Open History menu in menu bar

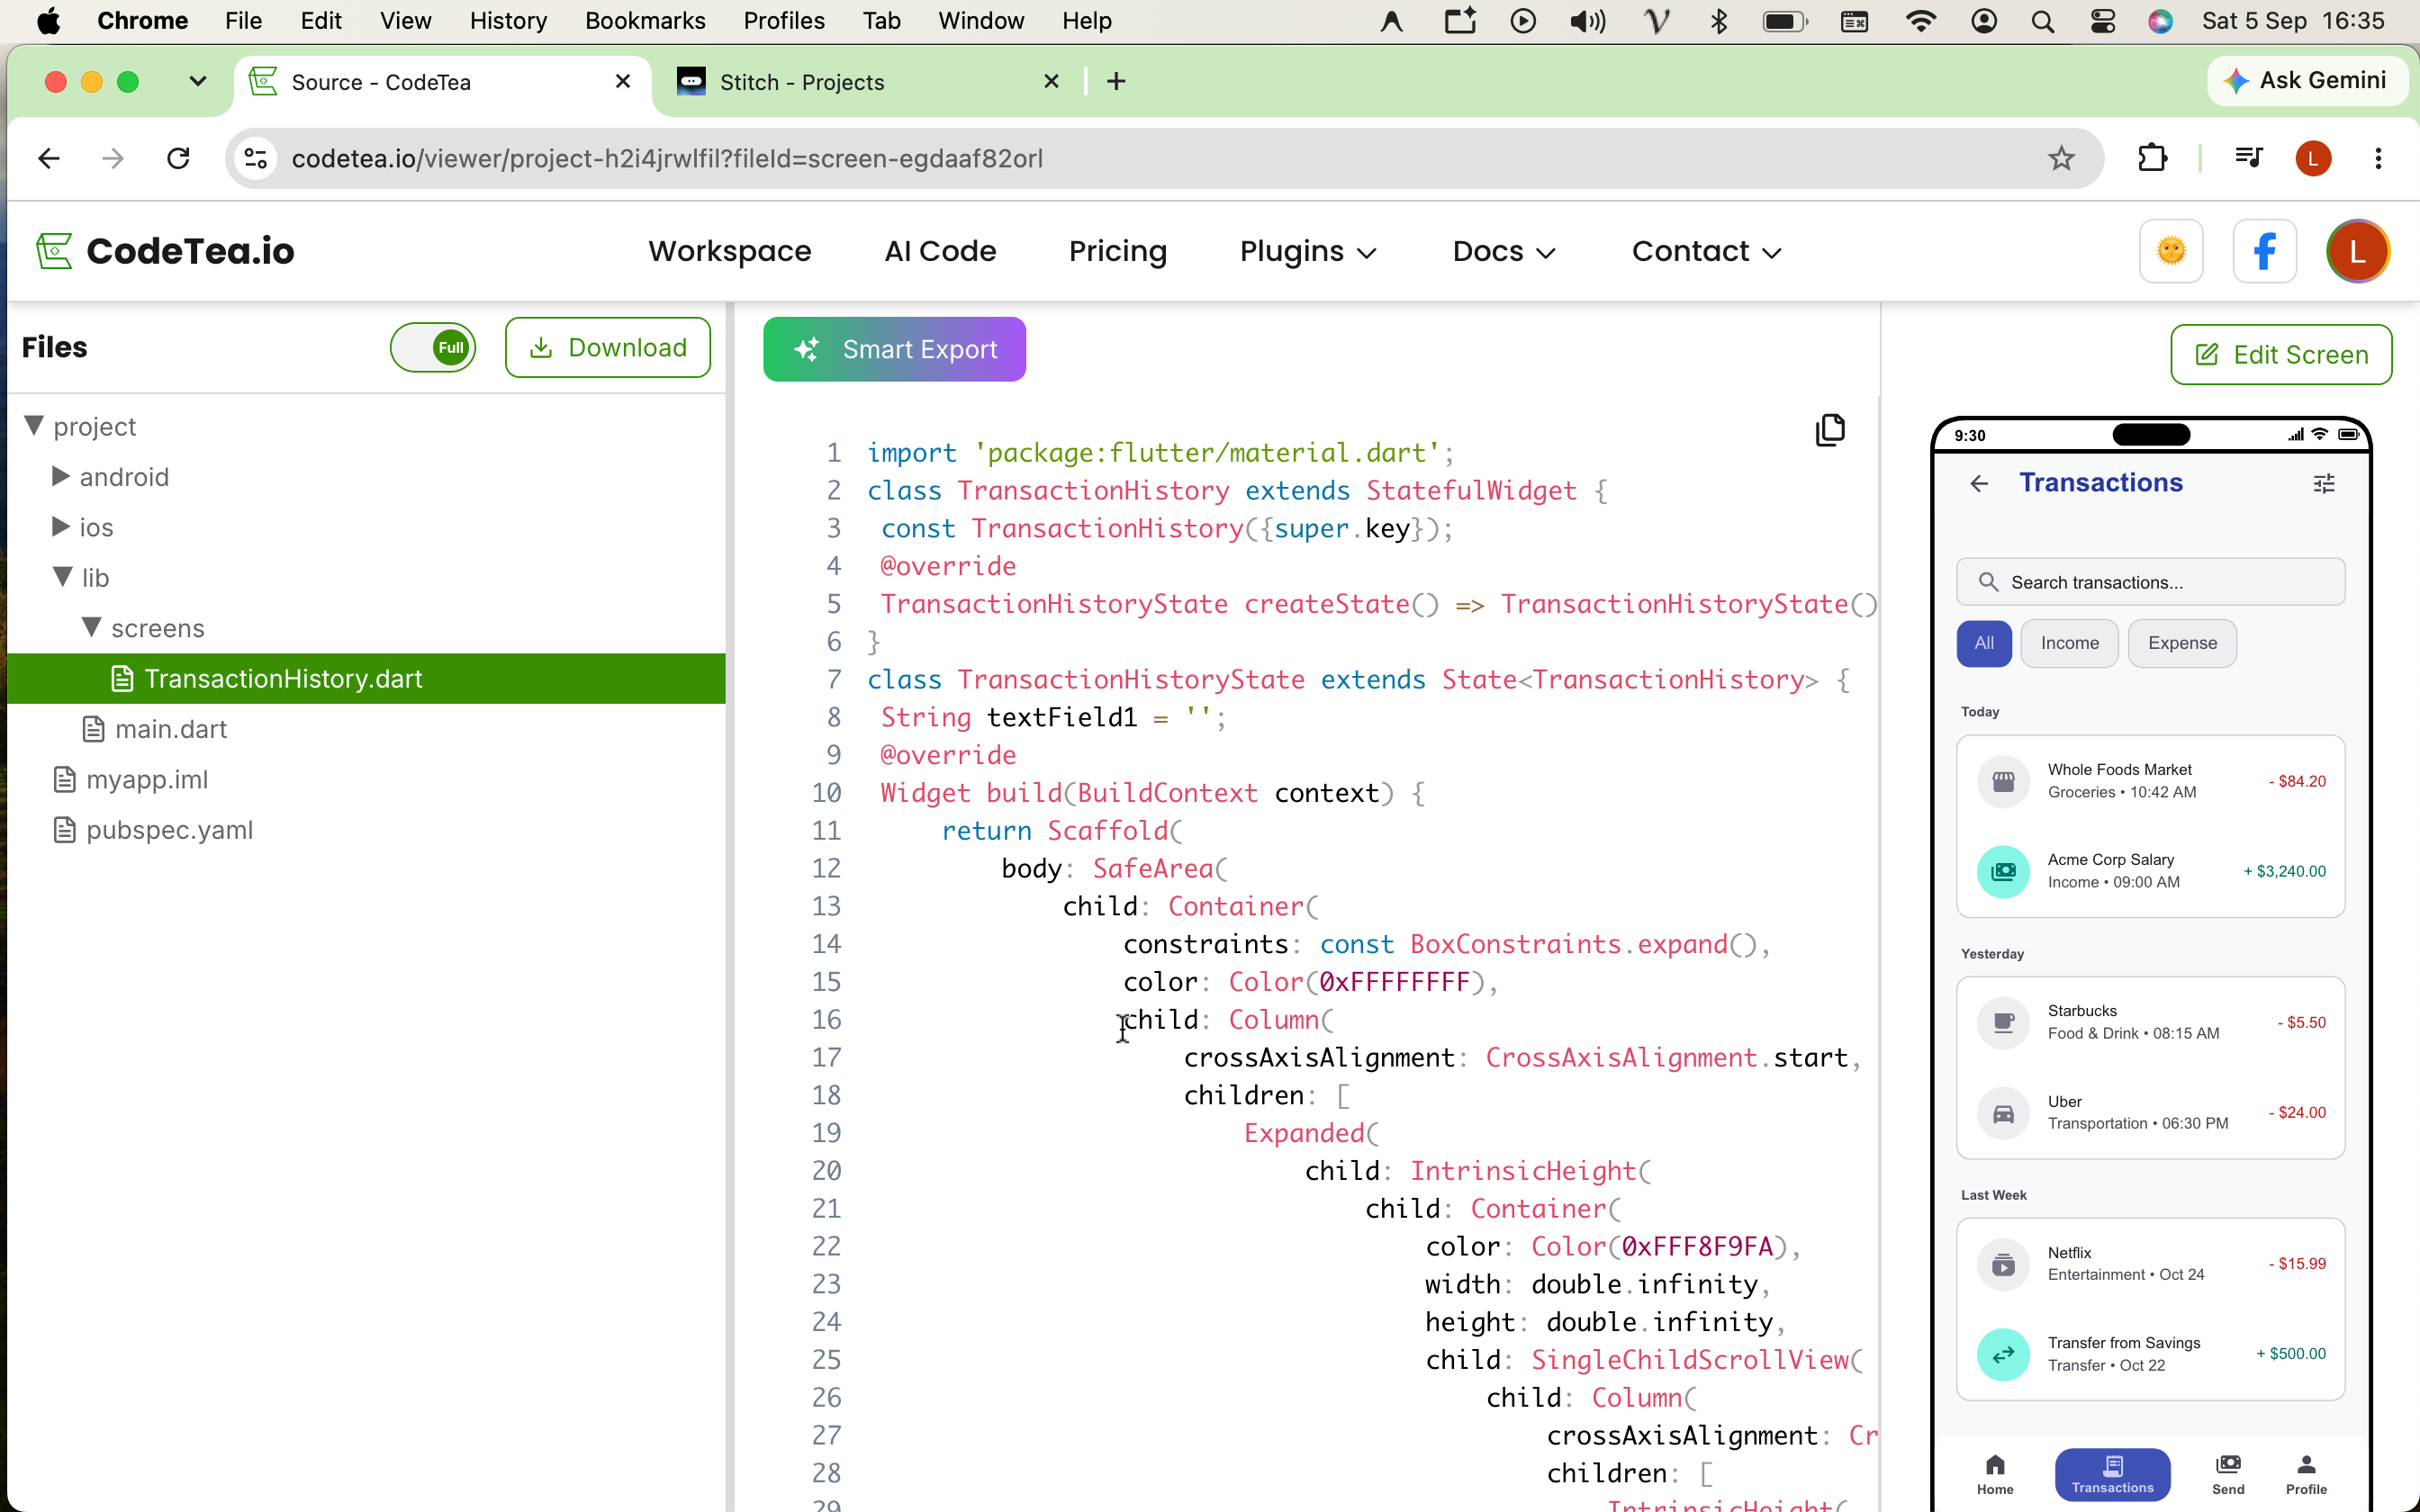(508, 21)
